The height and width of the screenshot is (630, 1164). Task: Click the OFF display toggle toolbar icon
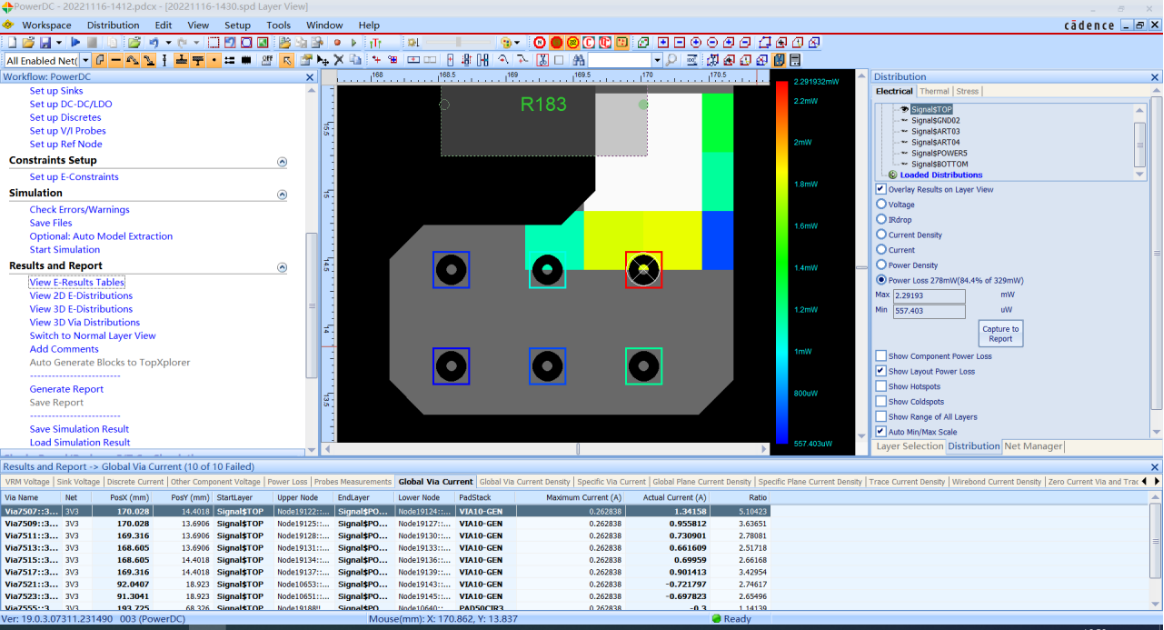(x=267, y=60)
